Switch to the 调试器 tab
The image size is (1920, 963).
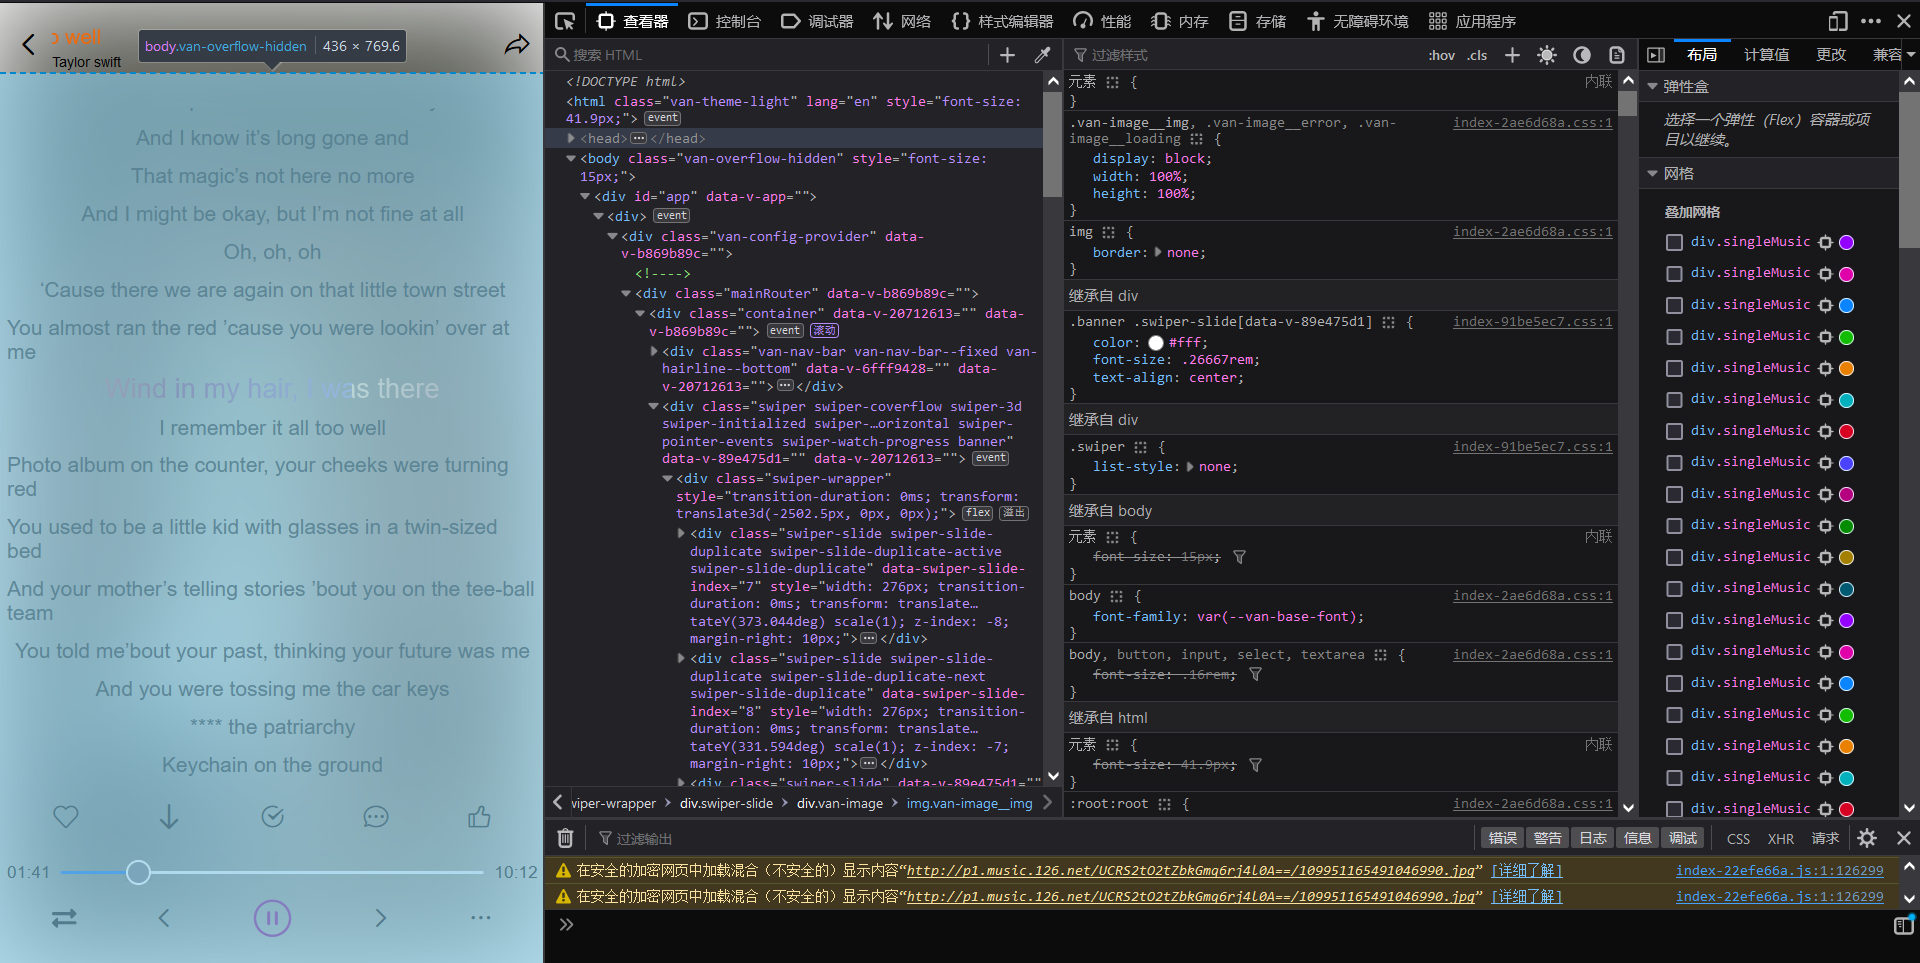pyautogui.click(x=816, y=21)
